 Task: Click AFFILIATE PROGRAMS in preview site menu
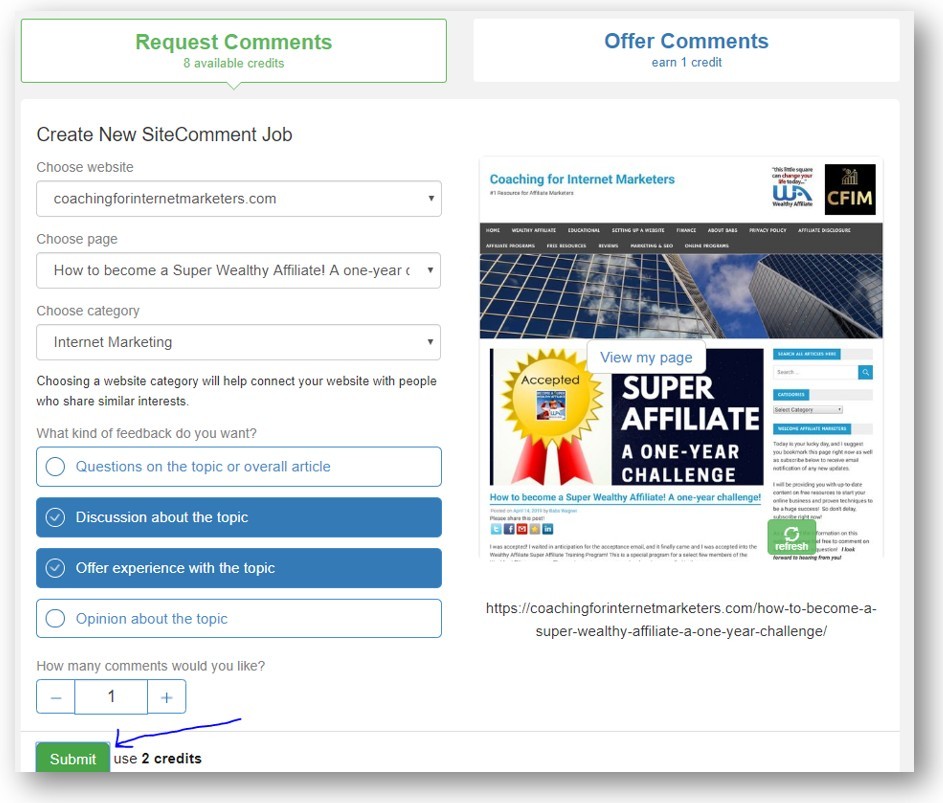coord(510,245)
